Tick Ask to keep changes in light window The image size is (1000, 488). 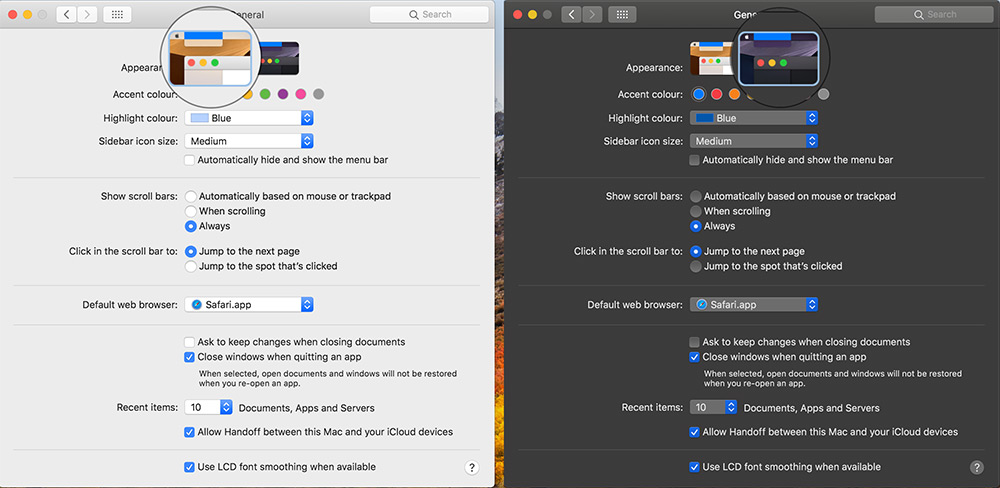pos(189,342)
